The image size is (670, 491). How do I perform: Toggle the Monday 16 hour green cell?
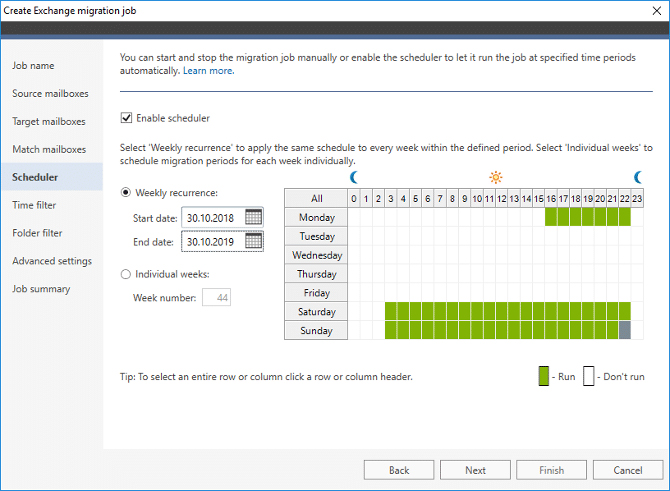(551, 217)
